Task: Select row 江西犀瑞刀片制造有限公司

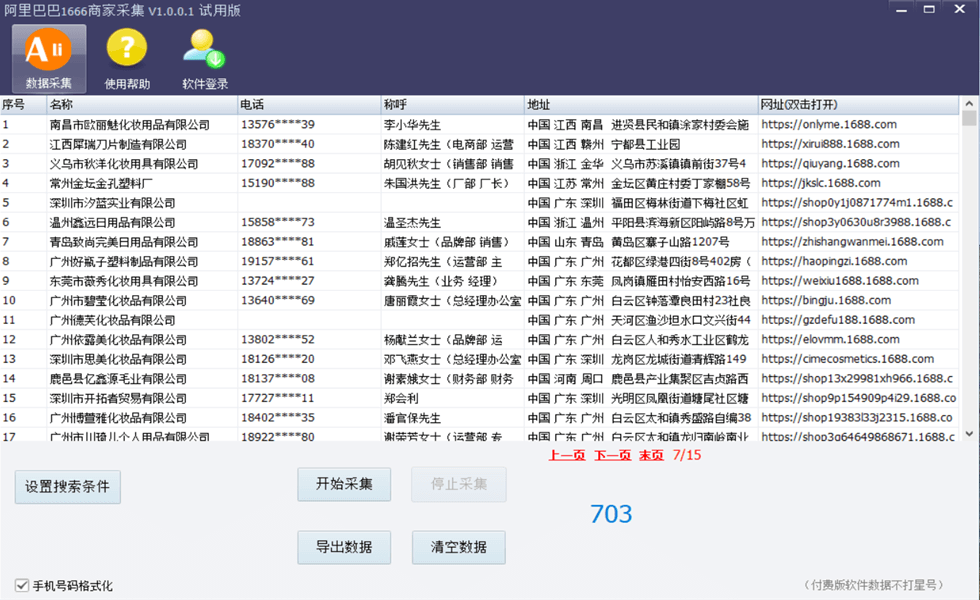Action: pos(479,144)
